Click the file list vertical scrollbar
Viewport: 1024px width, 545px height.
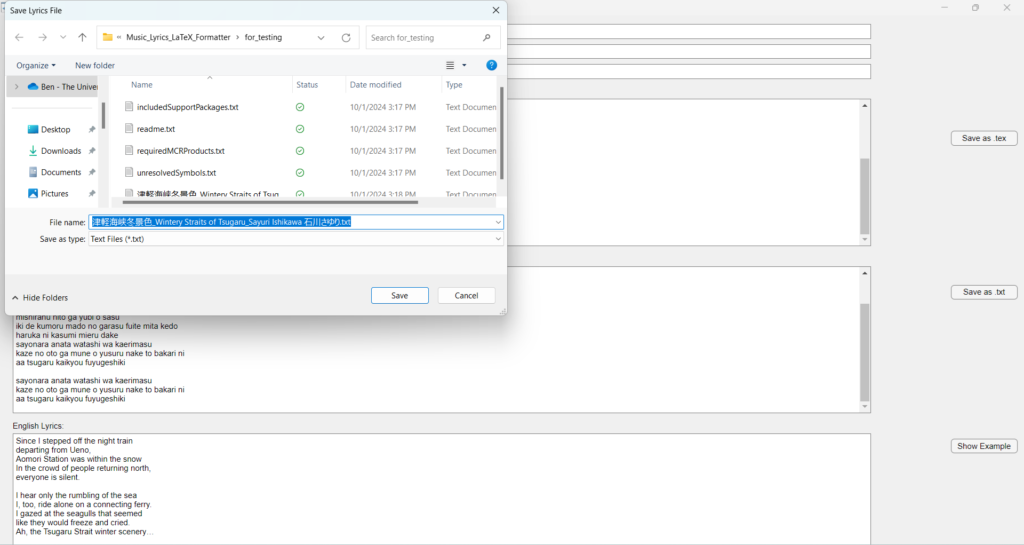pos(502,133)
